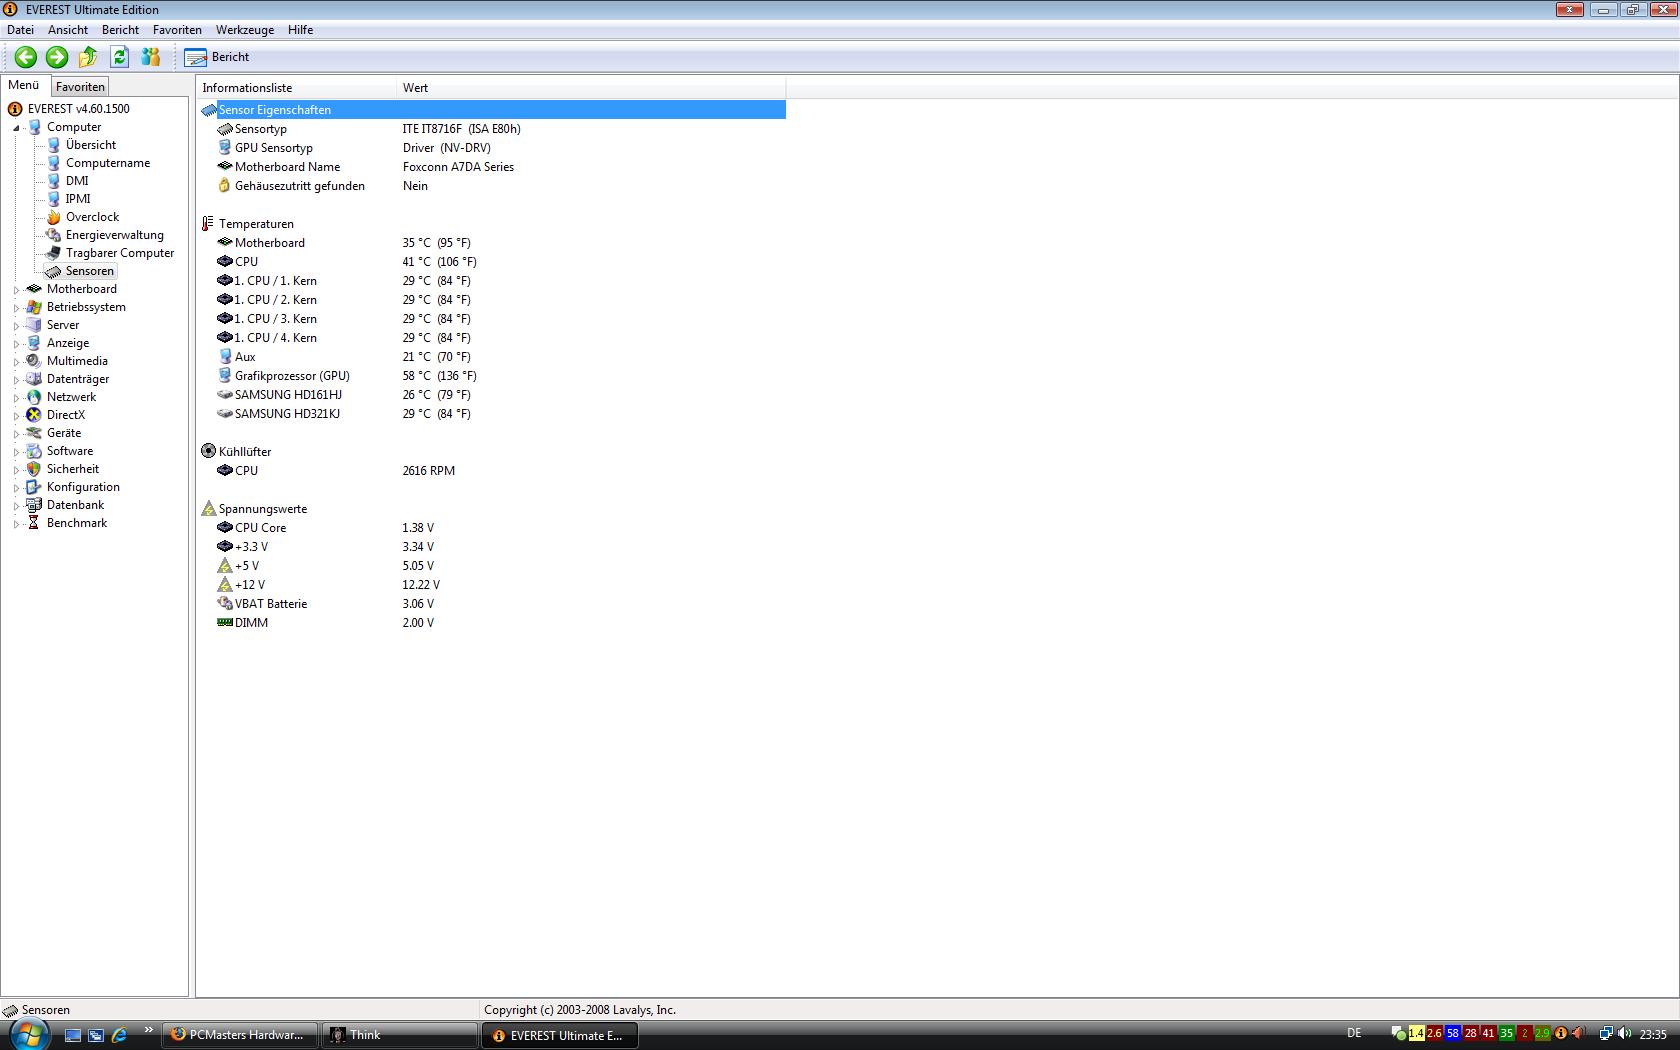Click the Energieverwaltung icon in tree
The image size is (1680, 1050).
point(54,235)
